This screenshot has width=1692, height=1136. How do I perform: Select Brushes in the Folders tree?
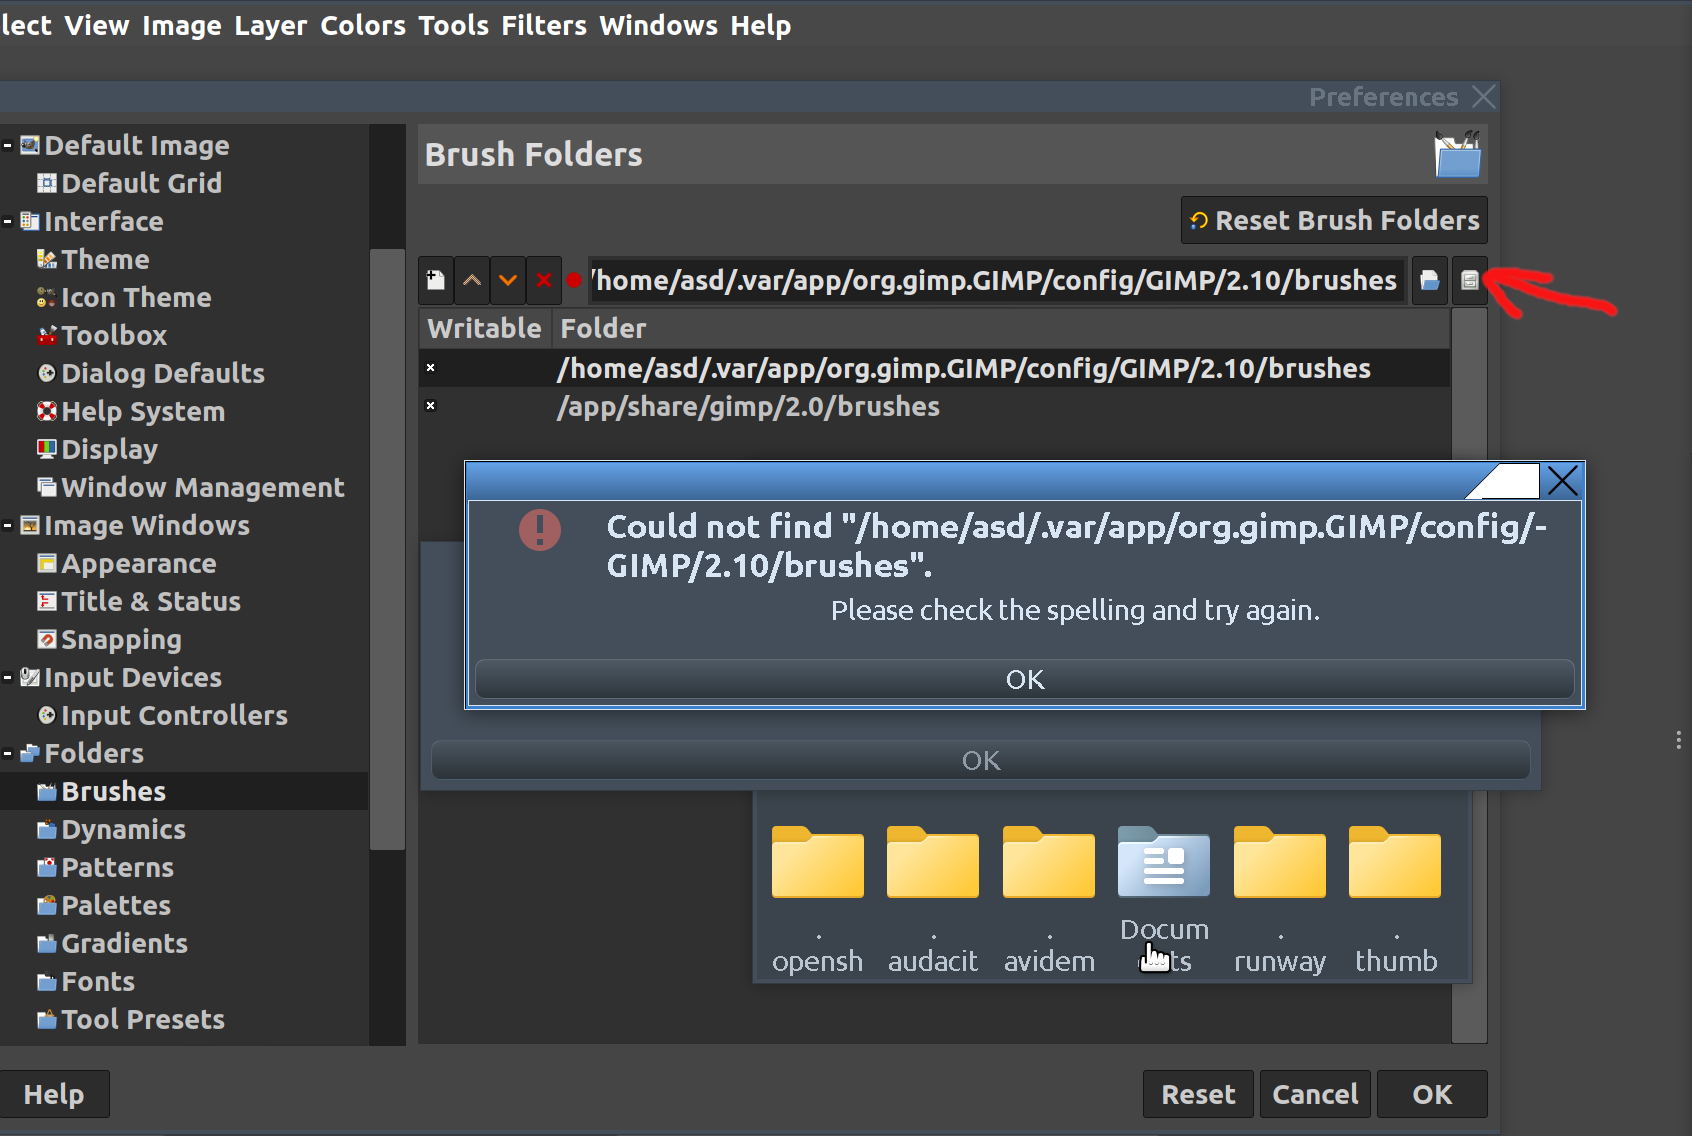113,791
